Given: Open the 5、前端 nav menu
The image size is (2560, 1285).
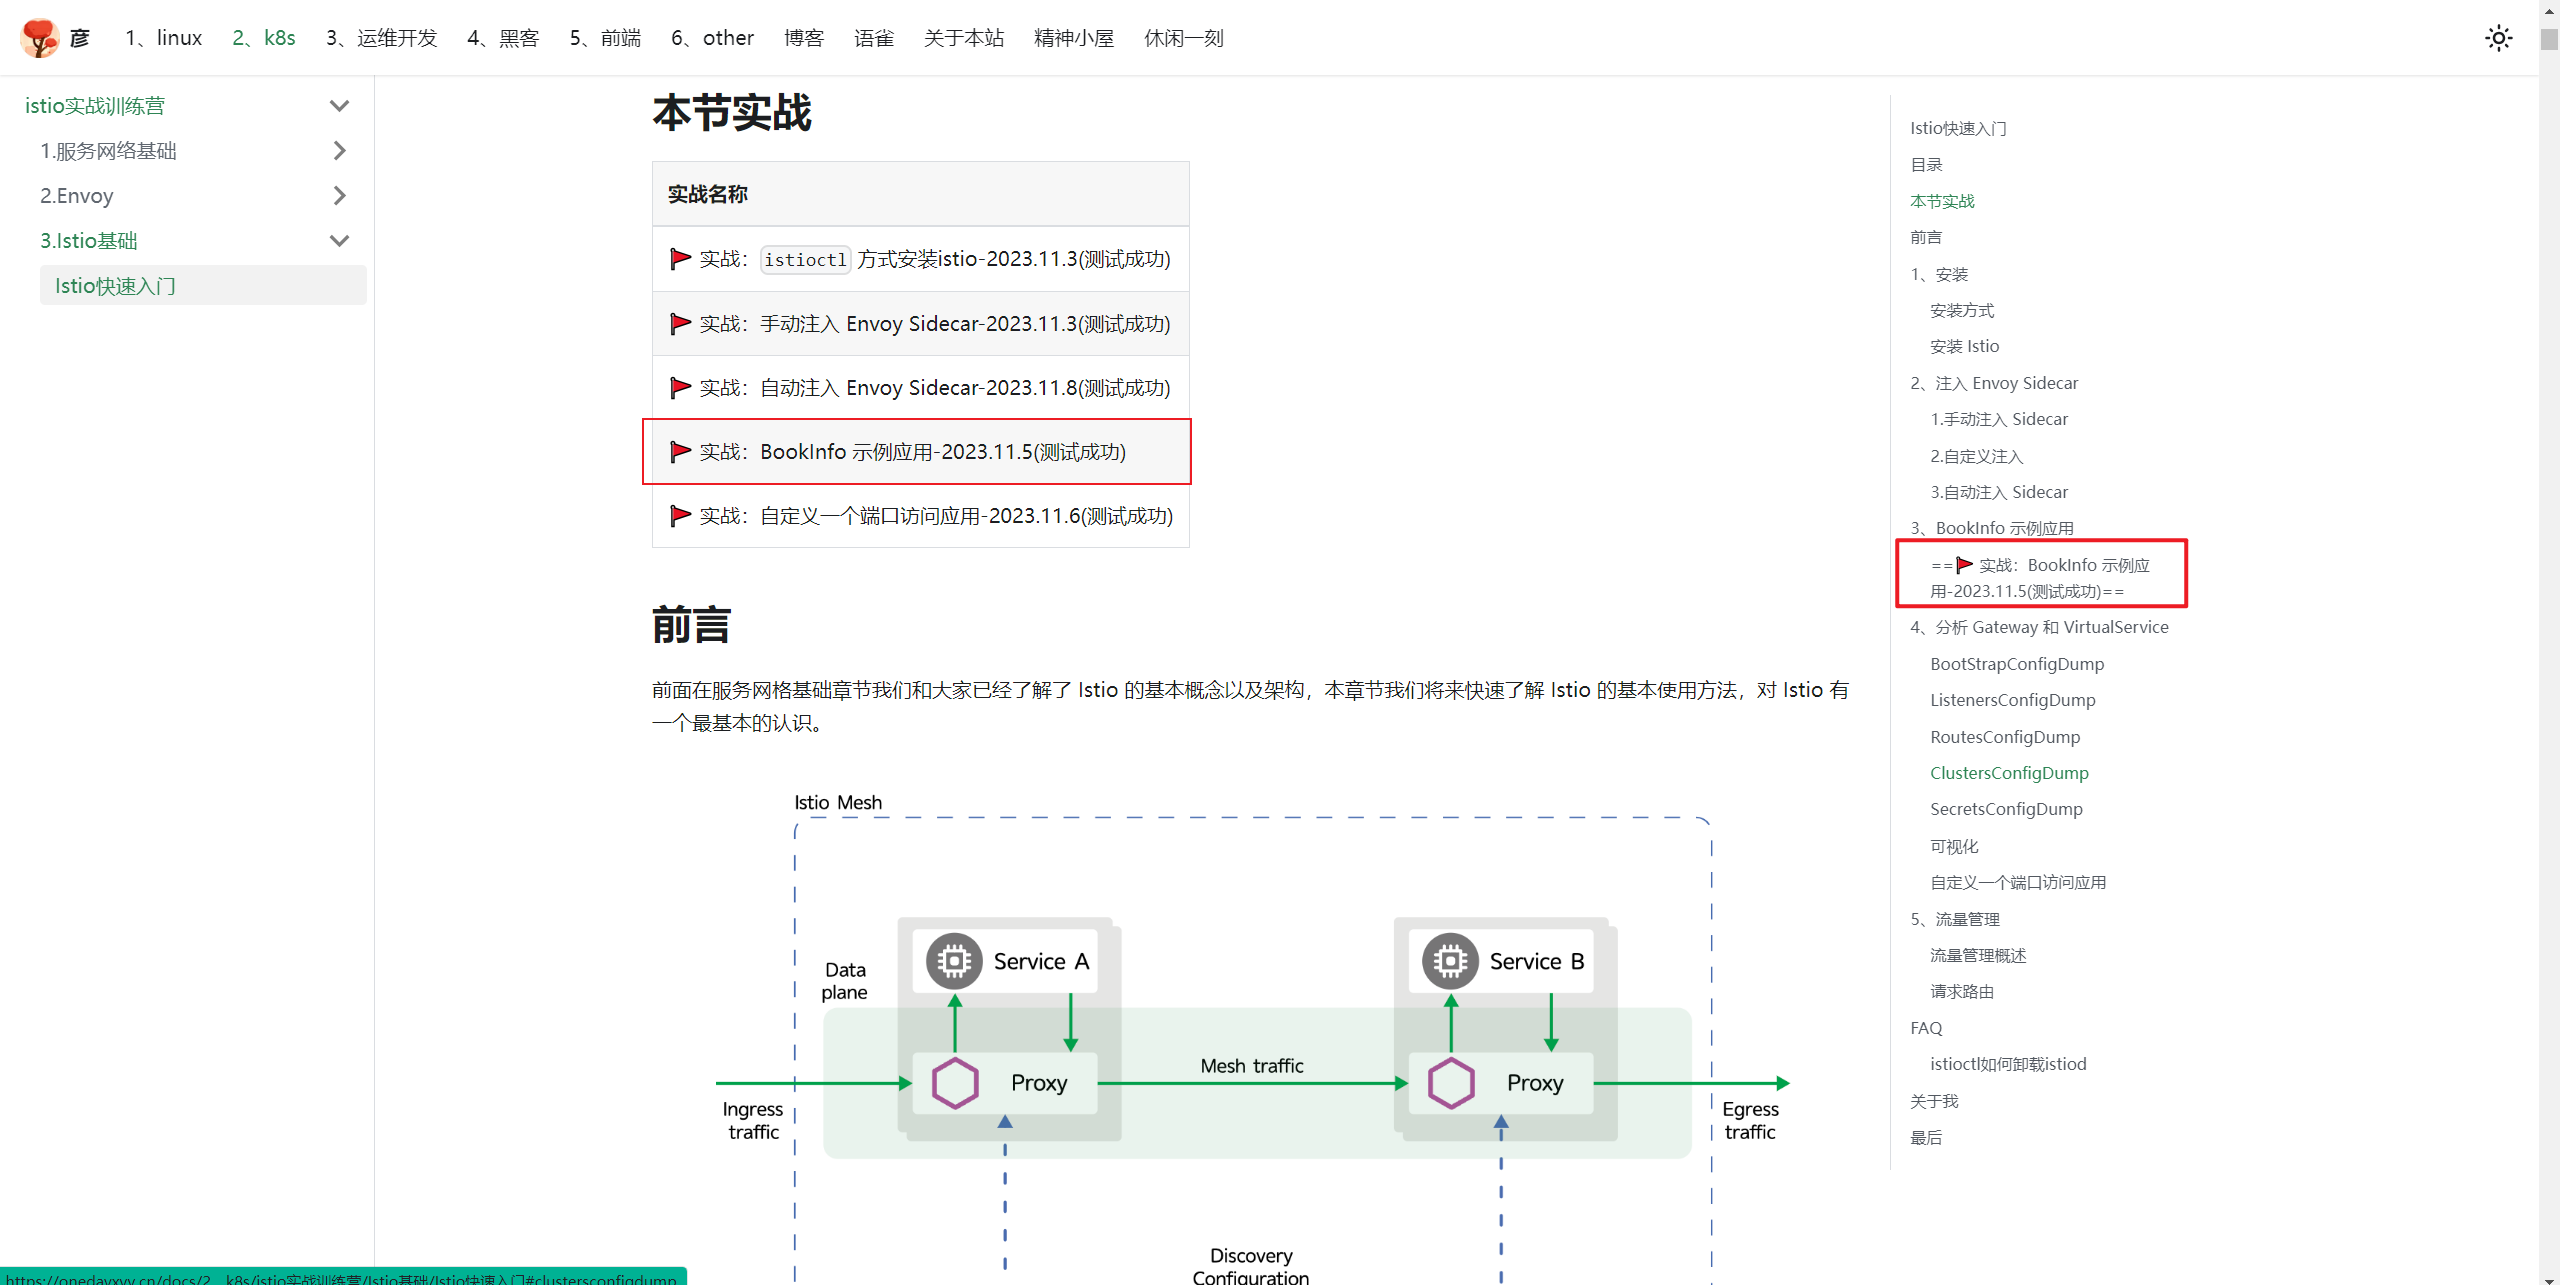Looking at the screenshot, I should [x=605, y=38].
